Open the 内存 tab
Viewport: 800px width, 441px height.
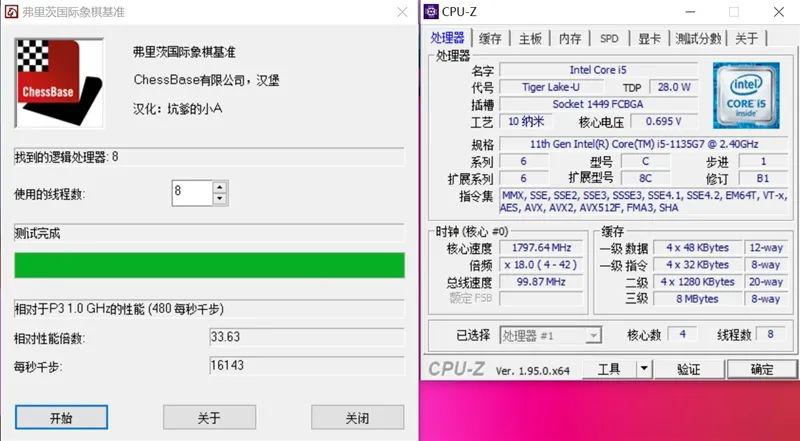pos(570,39)
